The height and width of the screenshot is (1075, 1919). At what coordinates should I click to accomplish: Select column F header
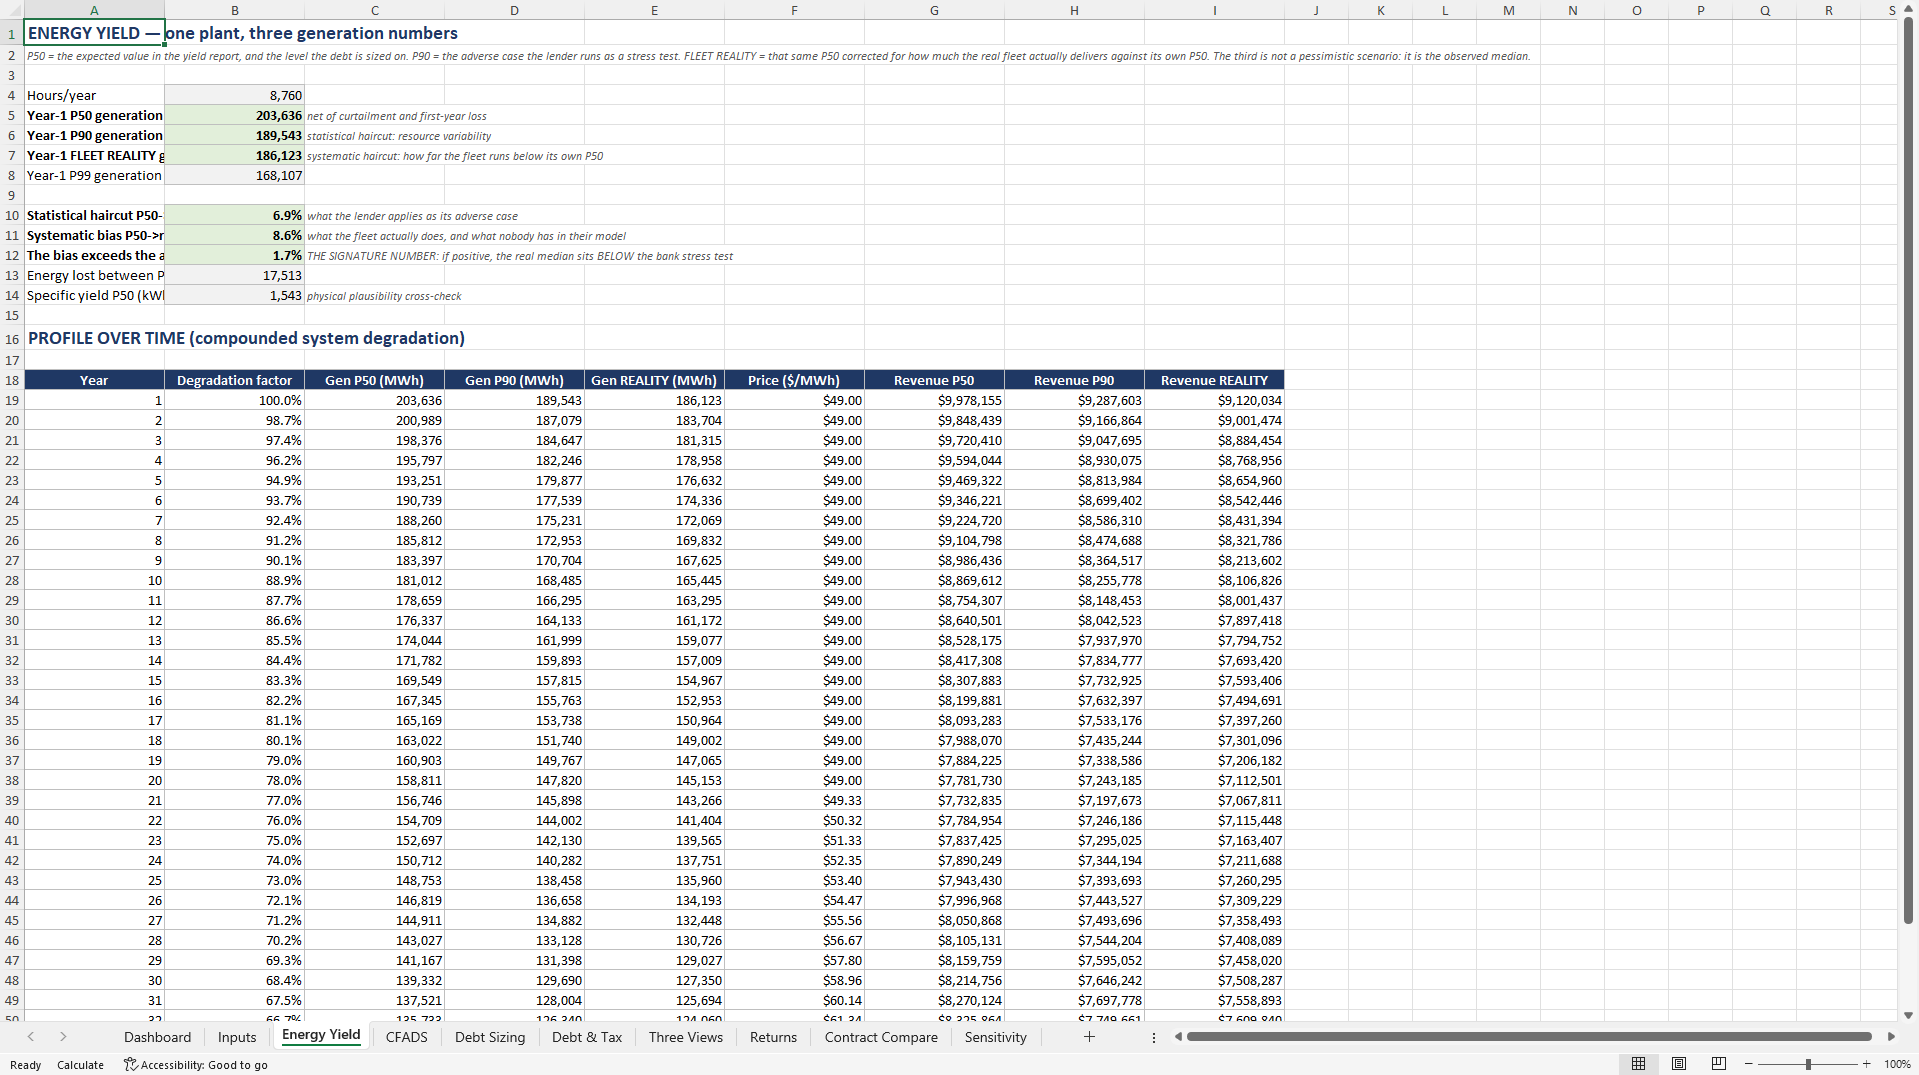pos(794,10)
